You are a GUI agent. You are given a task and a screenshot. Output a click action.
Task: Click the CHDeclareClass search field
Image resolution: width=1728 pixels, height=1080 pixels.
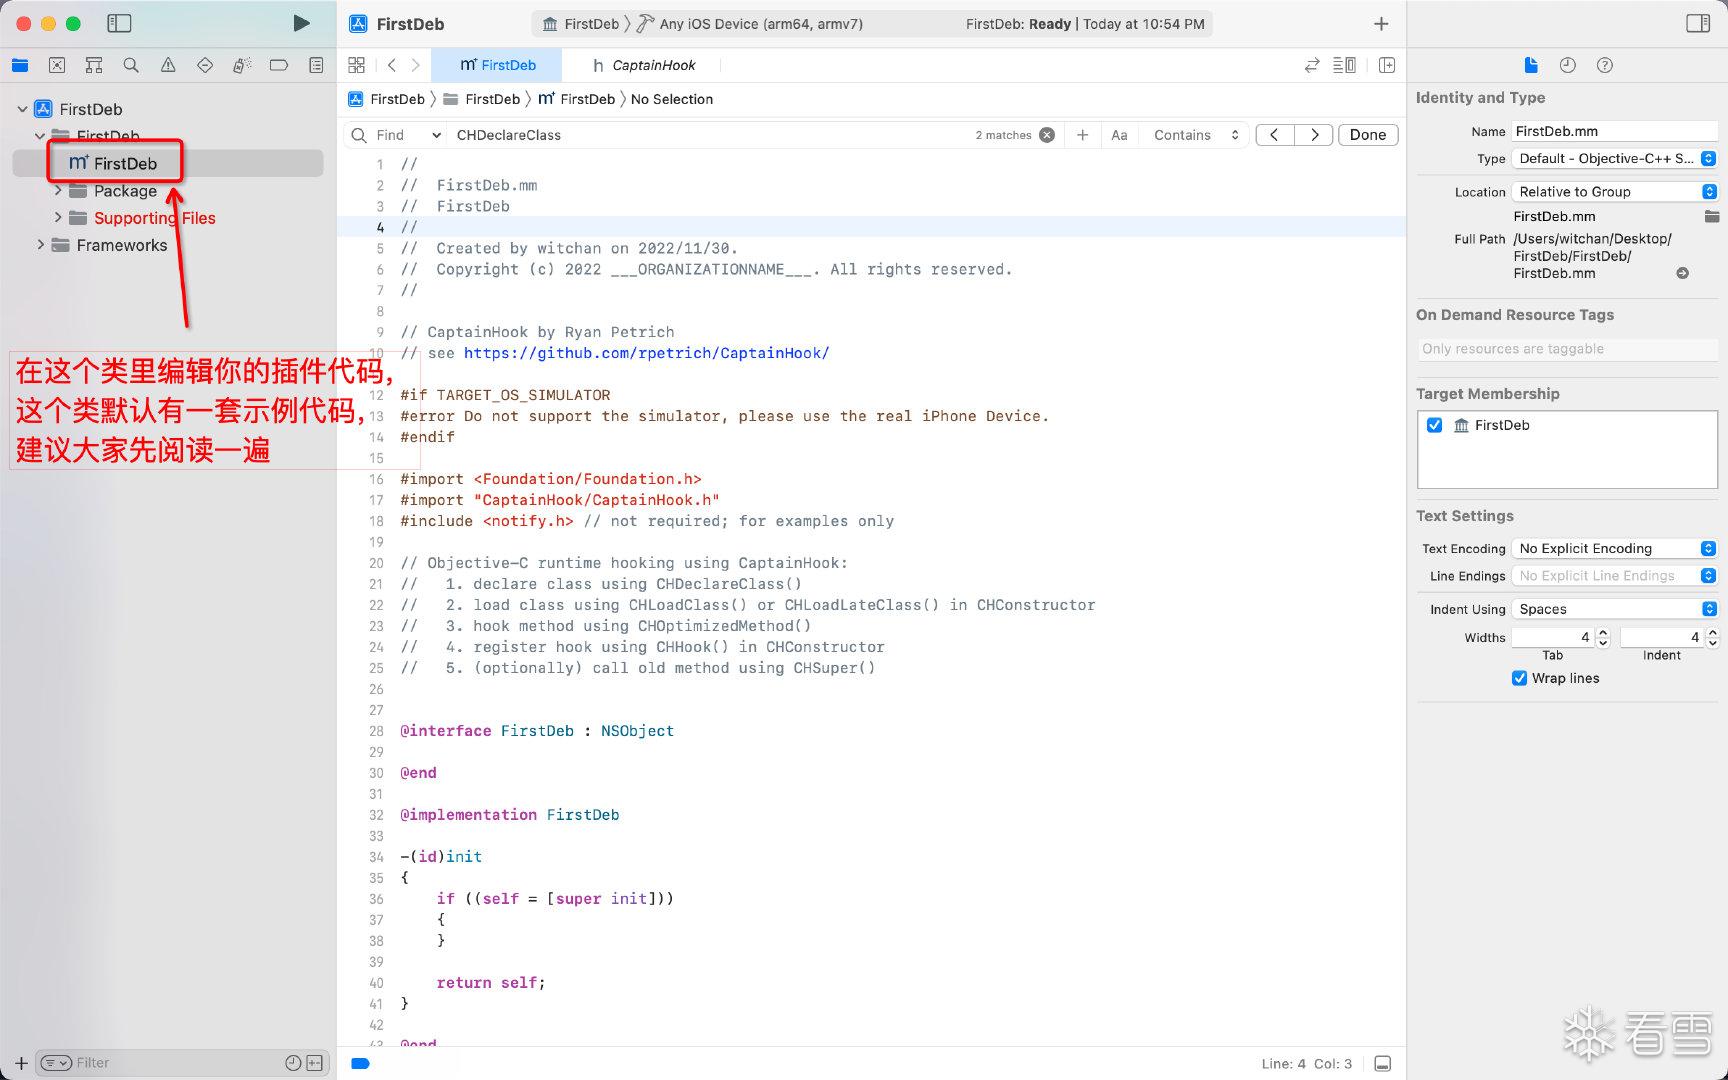coord(710,135)
